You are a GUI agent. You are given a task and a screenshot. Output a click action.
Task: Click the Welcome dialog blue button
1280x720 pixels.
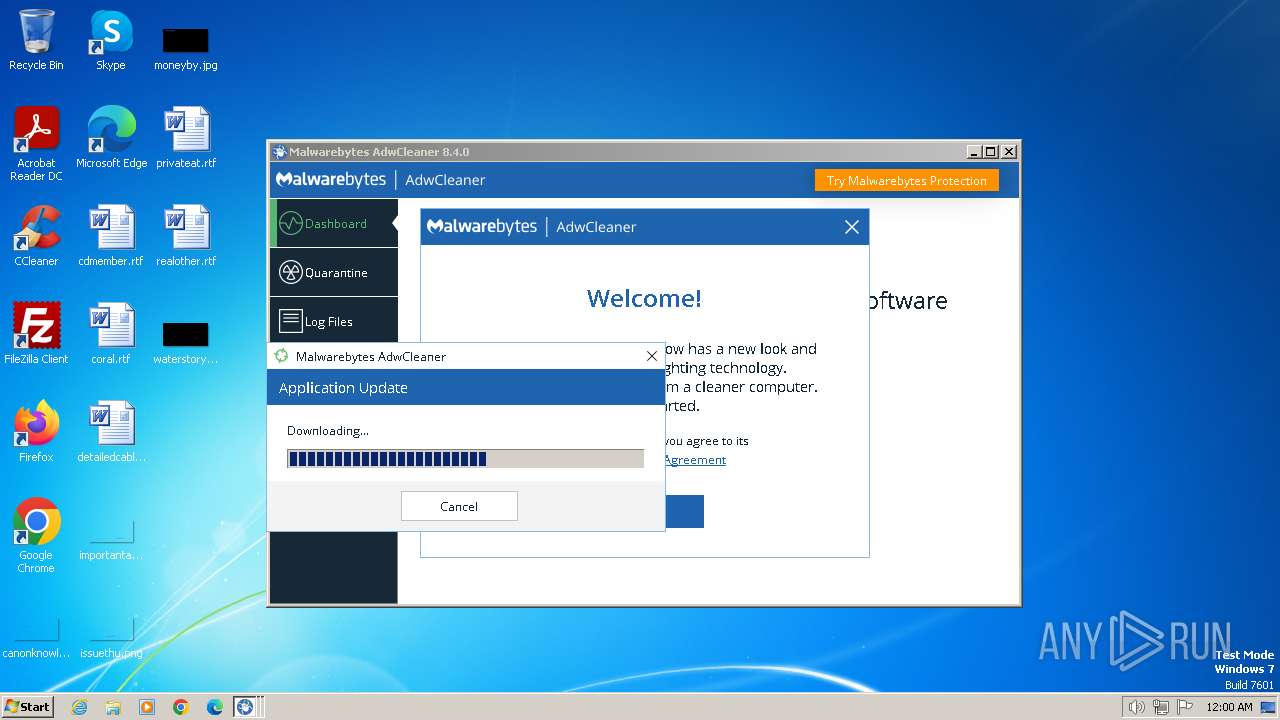[x=684, y=511]
